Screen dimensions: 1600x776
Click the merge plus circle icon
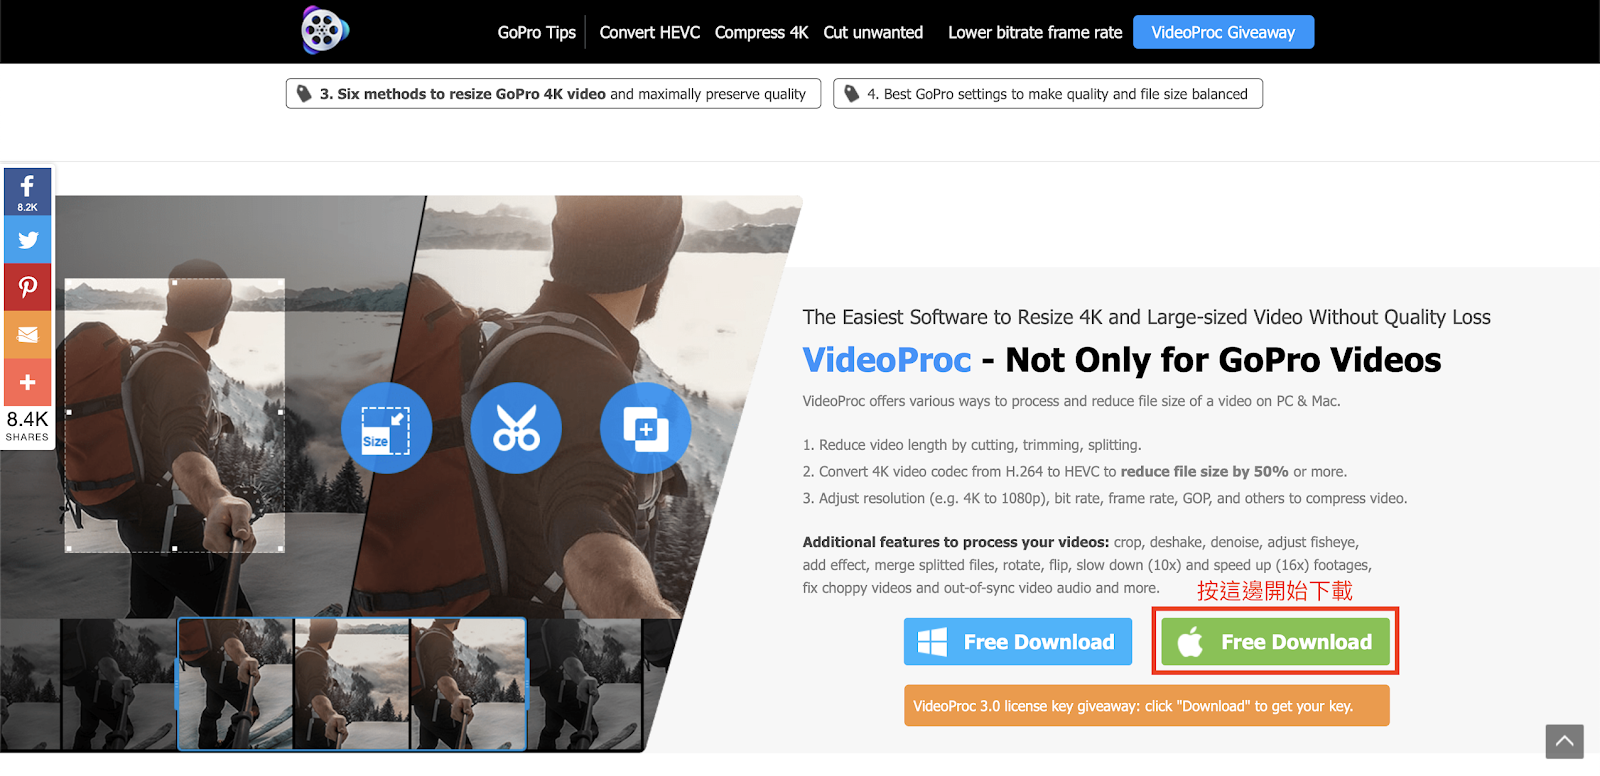point(646,428)
